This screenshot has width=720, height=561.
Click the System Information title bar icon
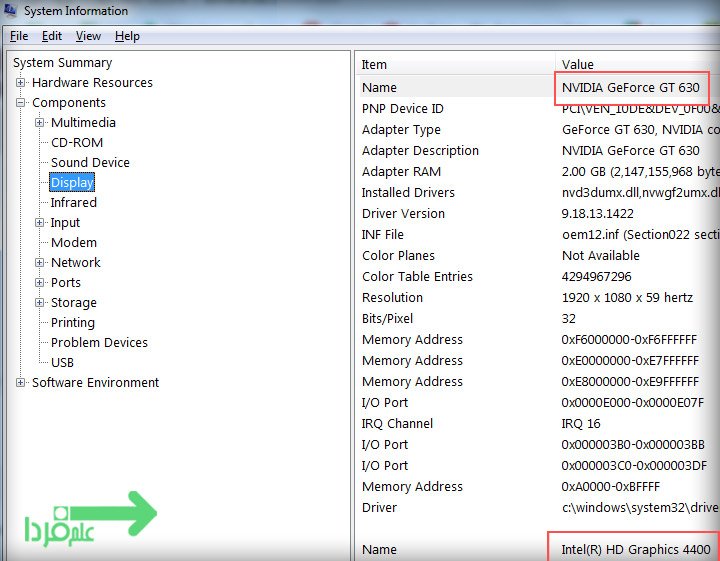pos(12,11)
